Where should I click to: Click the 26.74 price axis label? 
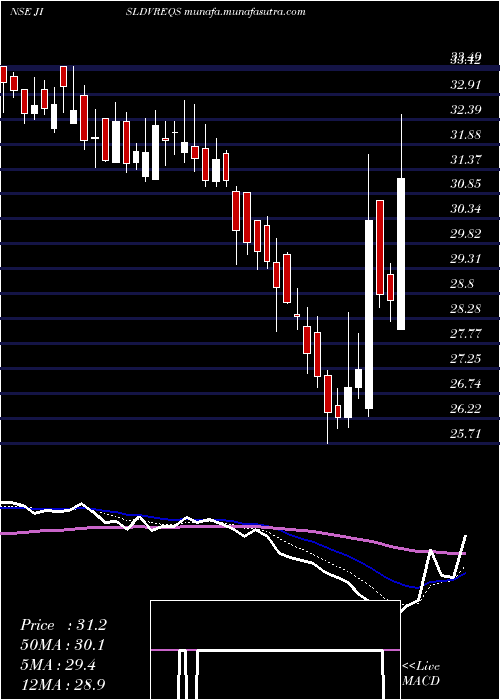466,384
